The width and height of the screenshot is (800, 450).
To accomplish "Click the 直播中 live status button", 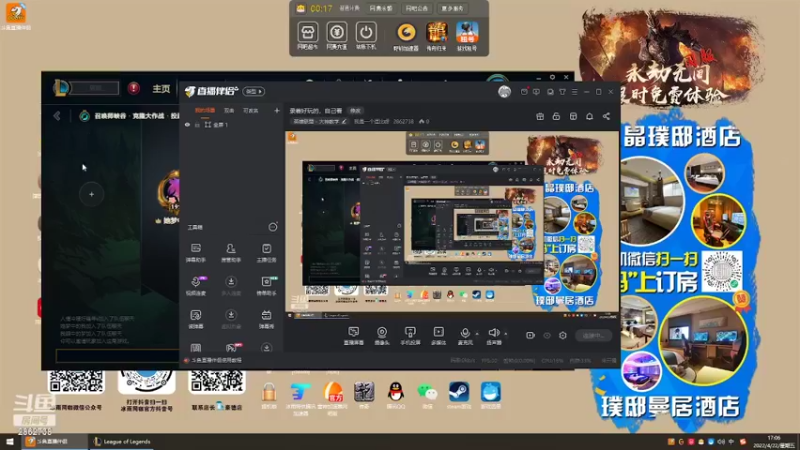I will tap(593, 335).
